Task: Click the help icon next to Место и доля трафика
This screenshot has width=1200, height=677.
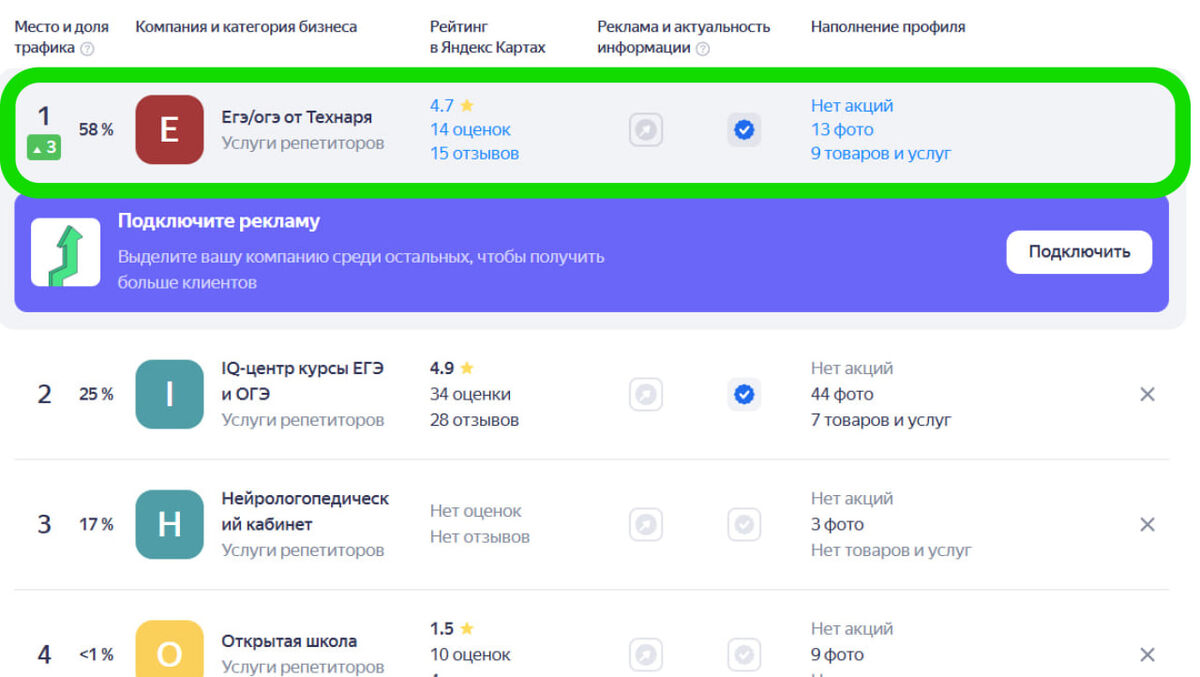Action: [x=87, y=48]
